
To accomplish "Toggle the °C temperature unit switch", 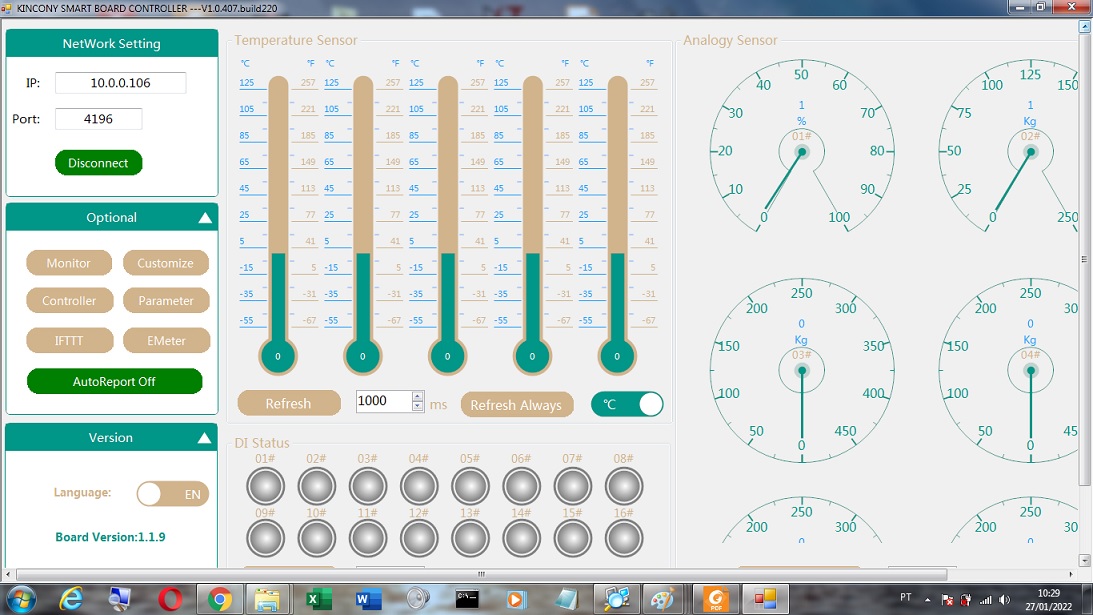I will [627, 404].
